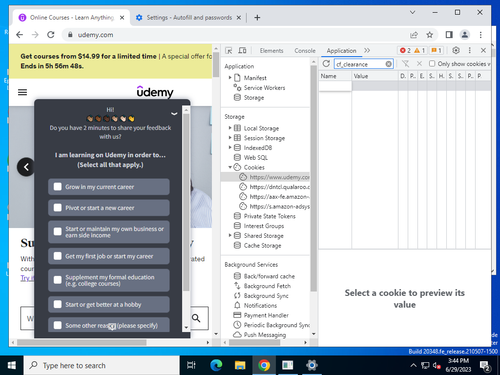This screenshot has height=375, width=500.
Task: Enable 'Only show cookies' checkbox
Action: pos(432,63)
